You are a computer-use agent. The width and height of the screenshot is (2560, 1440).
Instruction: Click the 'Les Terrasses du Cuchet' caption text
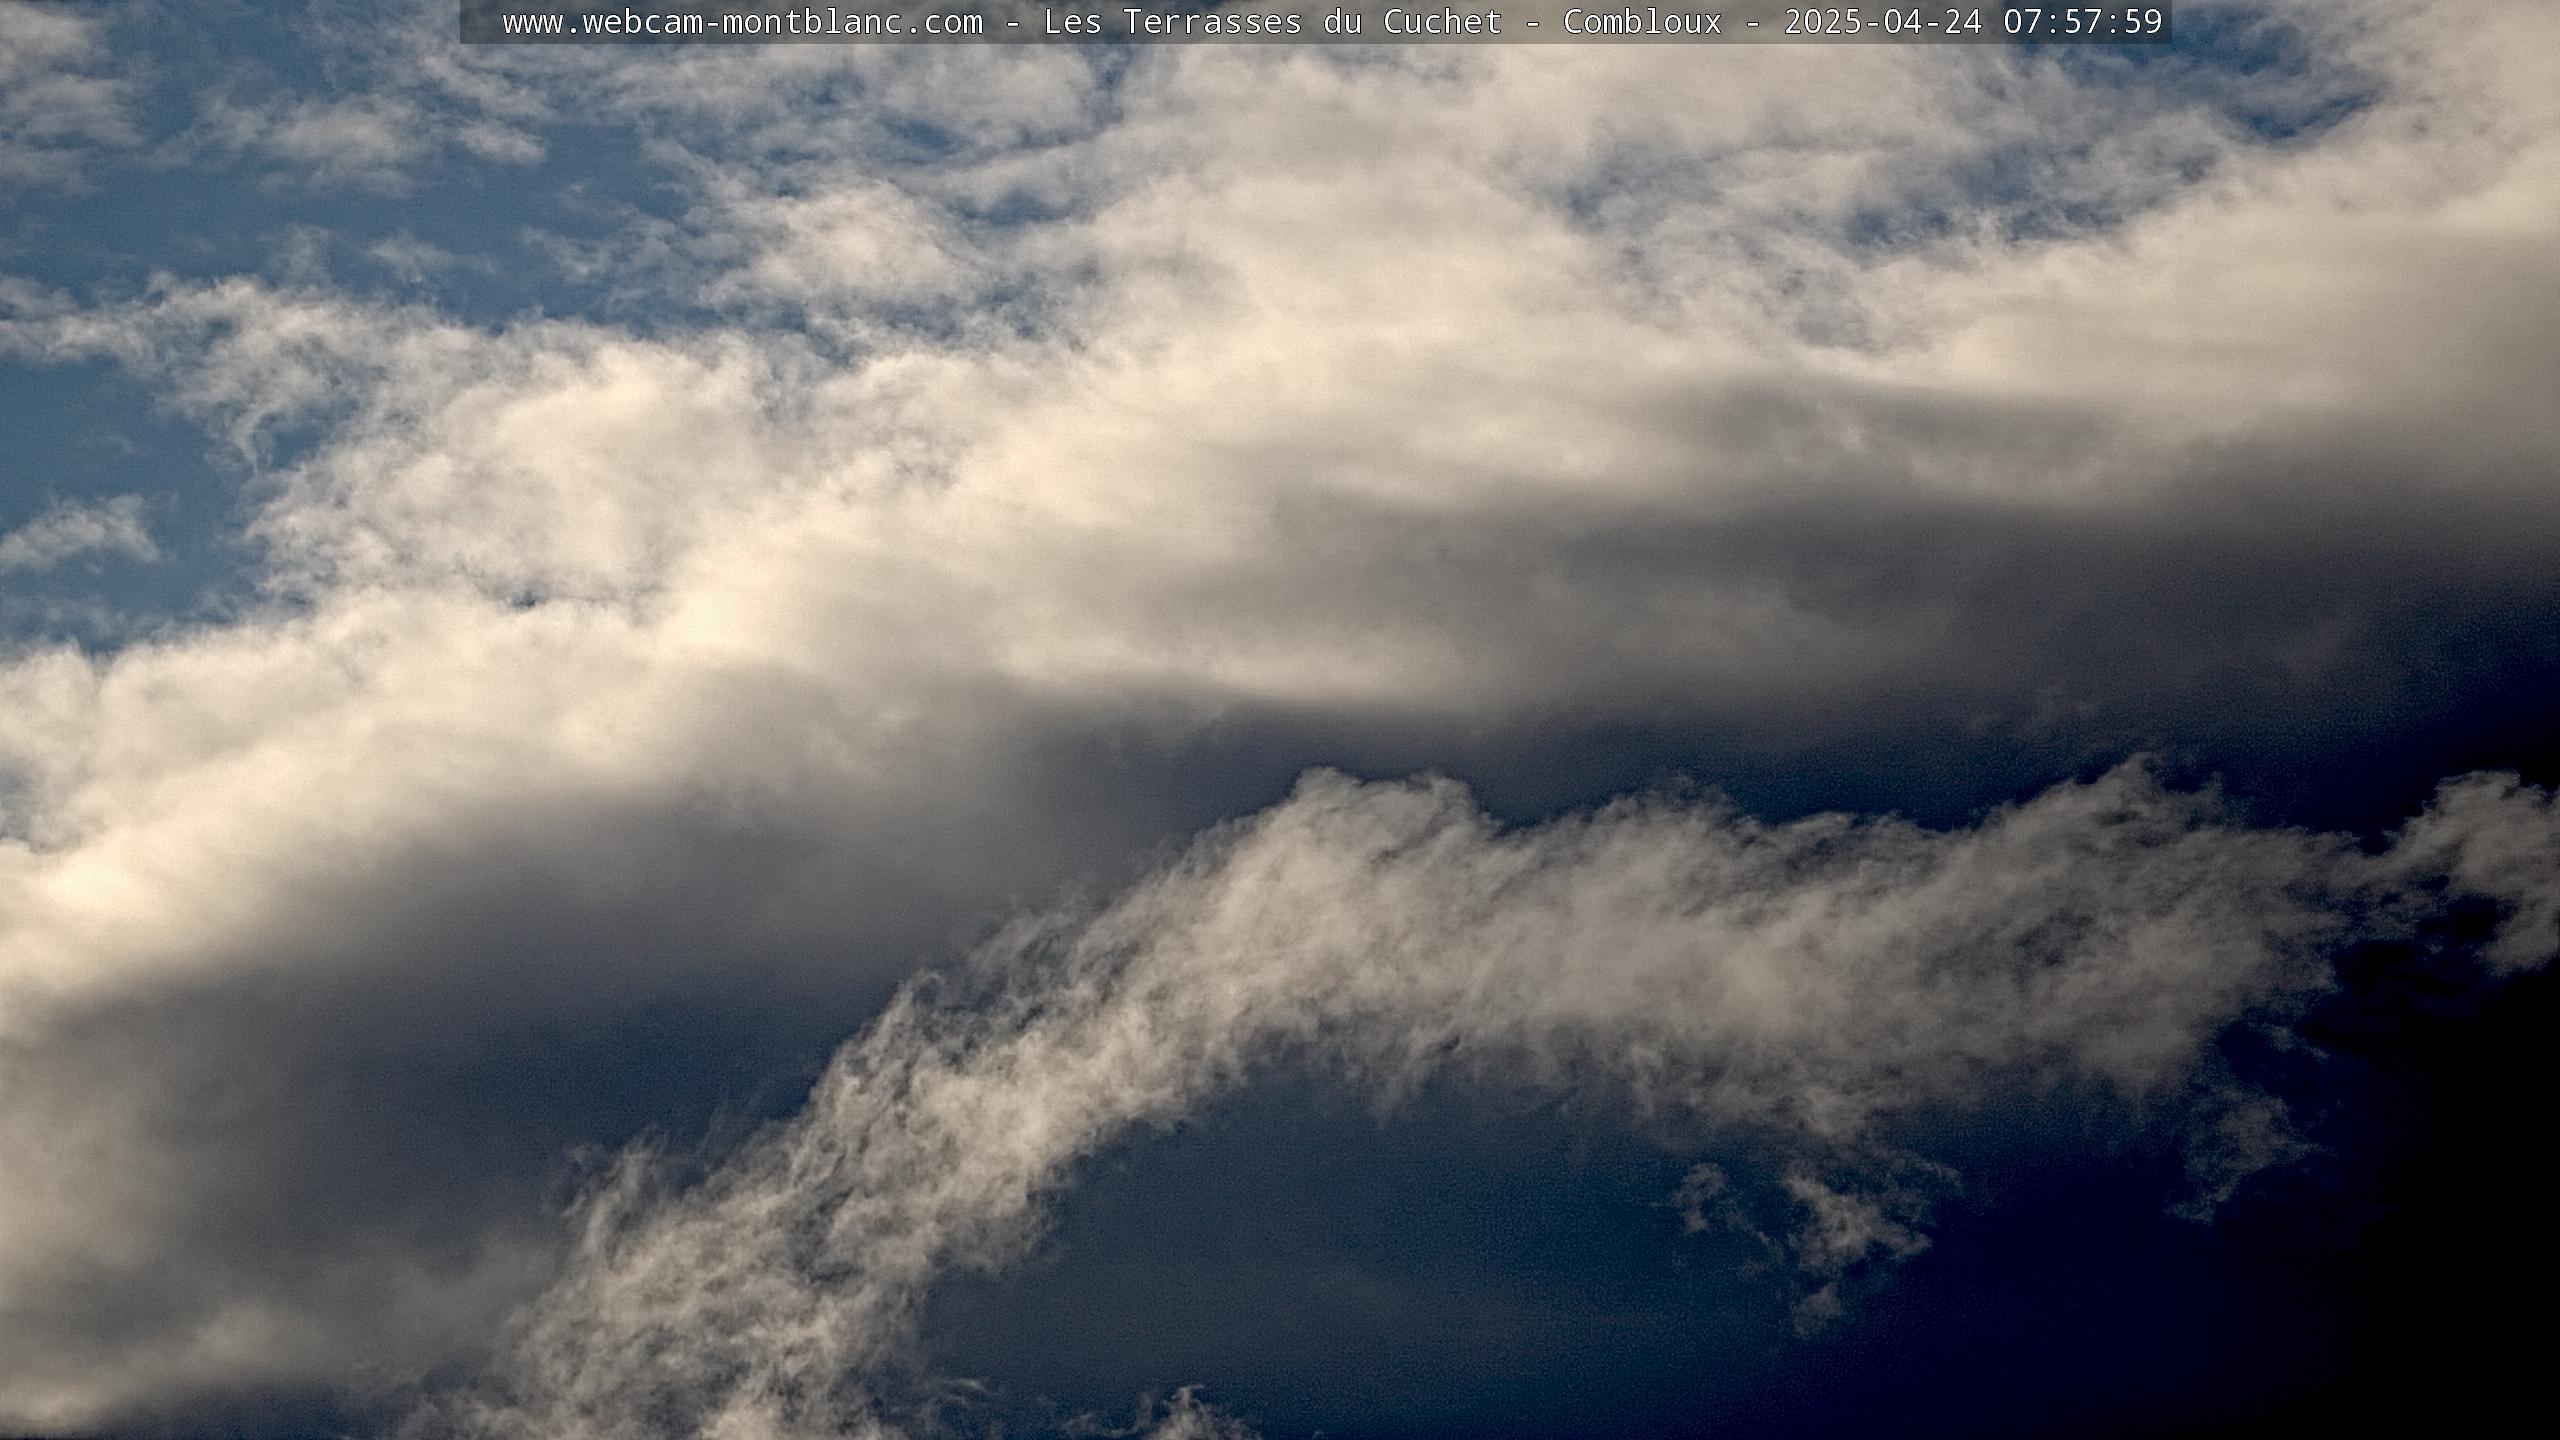[x=1273, y=22]
